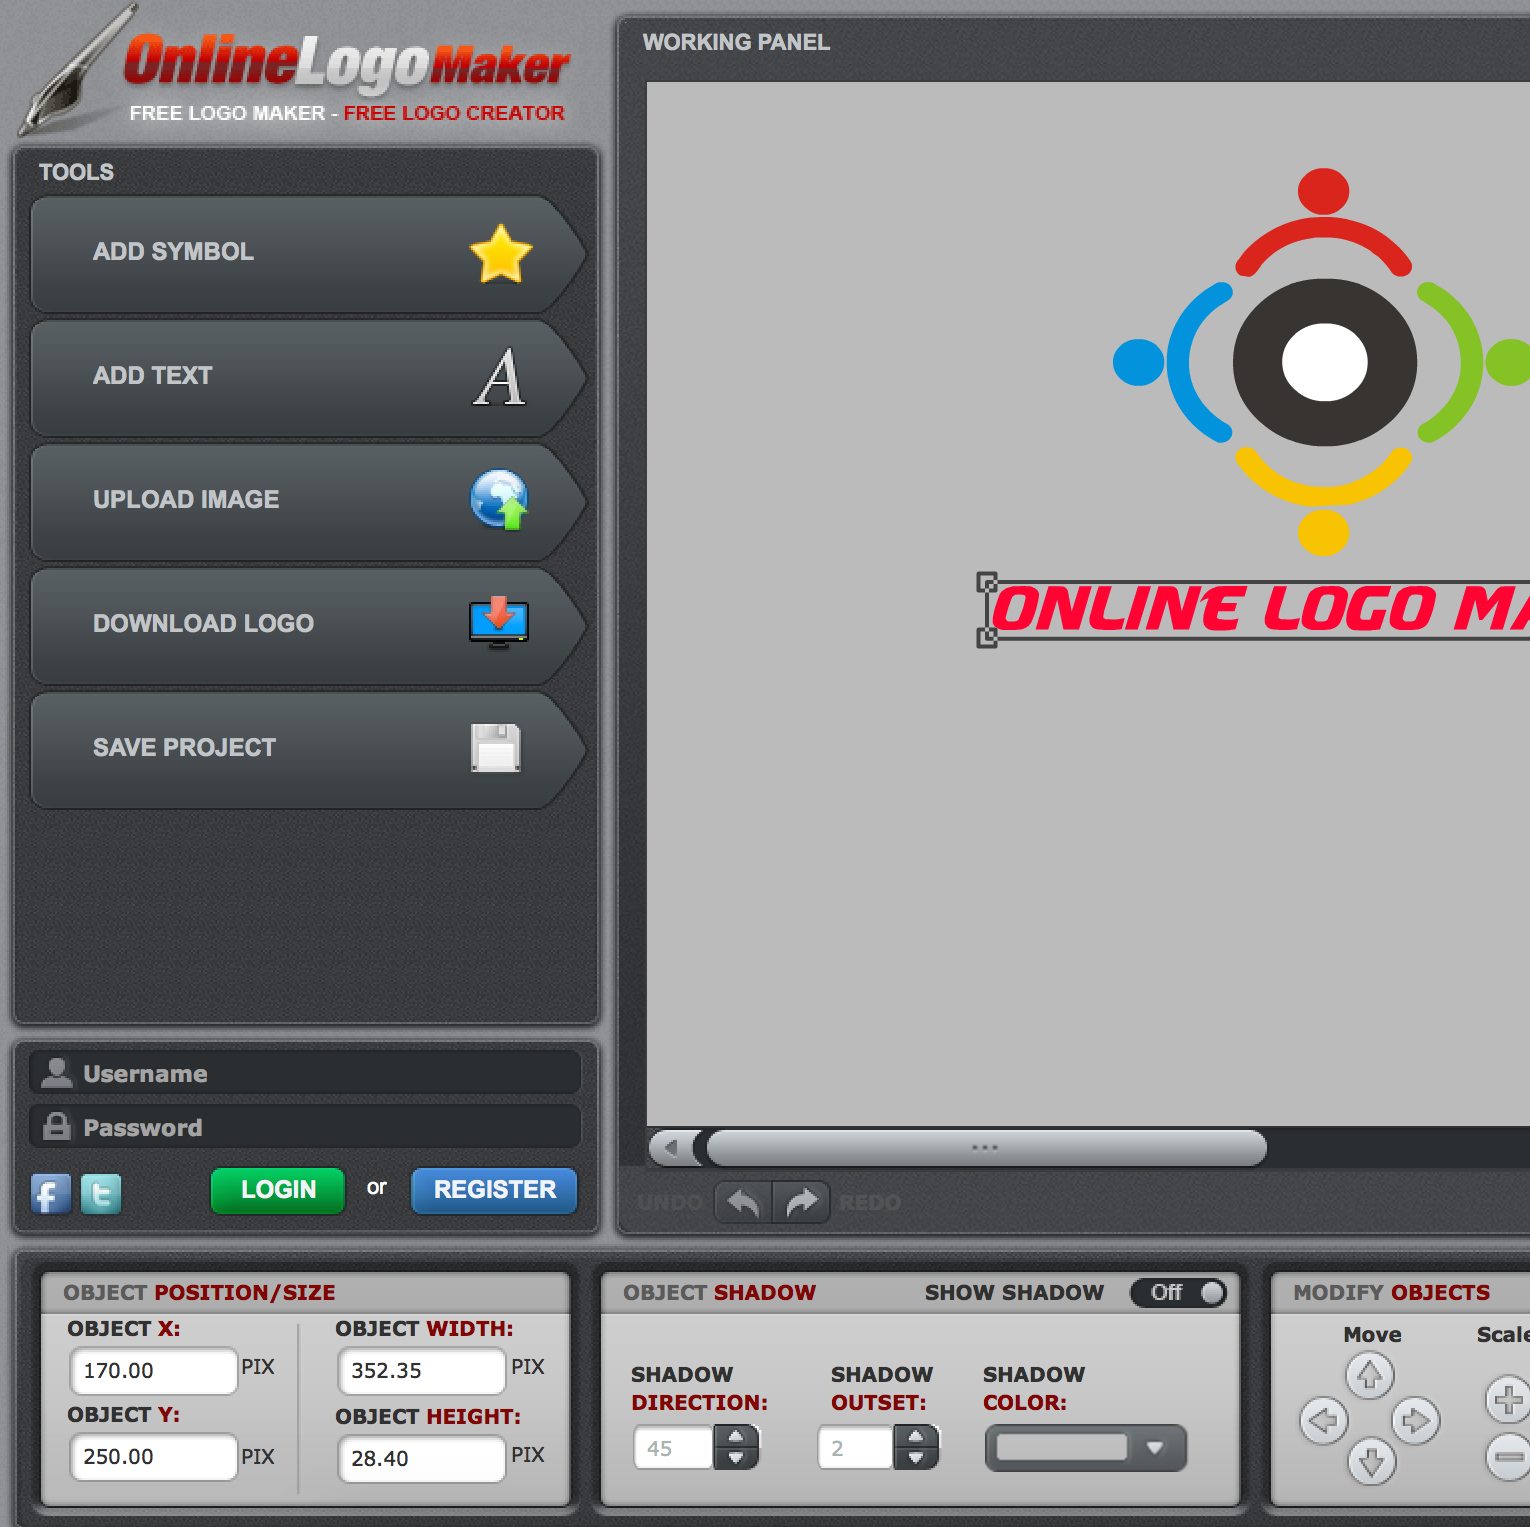
Task: Click the top-left resize handle of text
Action: click(986, 582)
